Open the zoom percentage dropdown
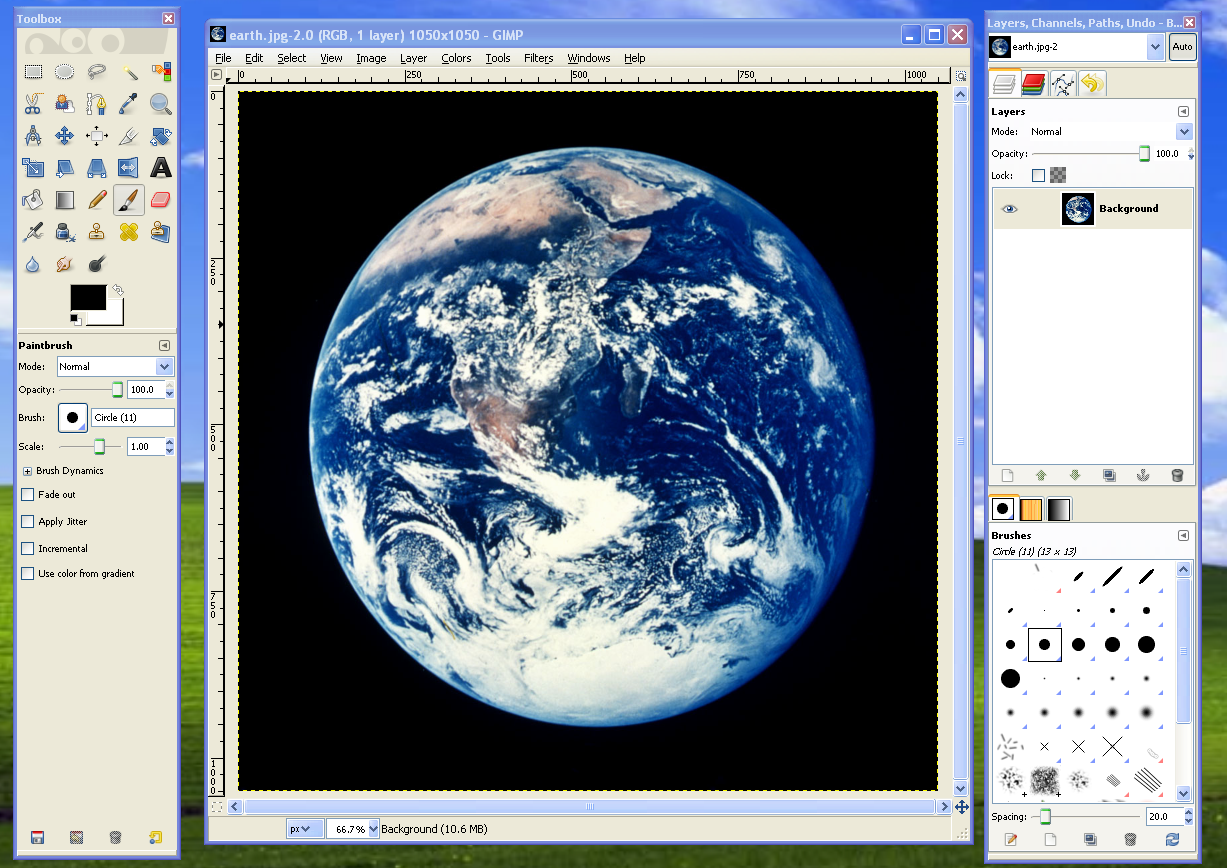 (x=374, y=829)
